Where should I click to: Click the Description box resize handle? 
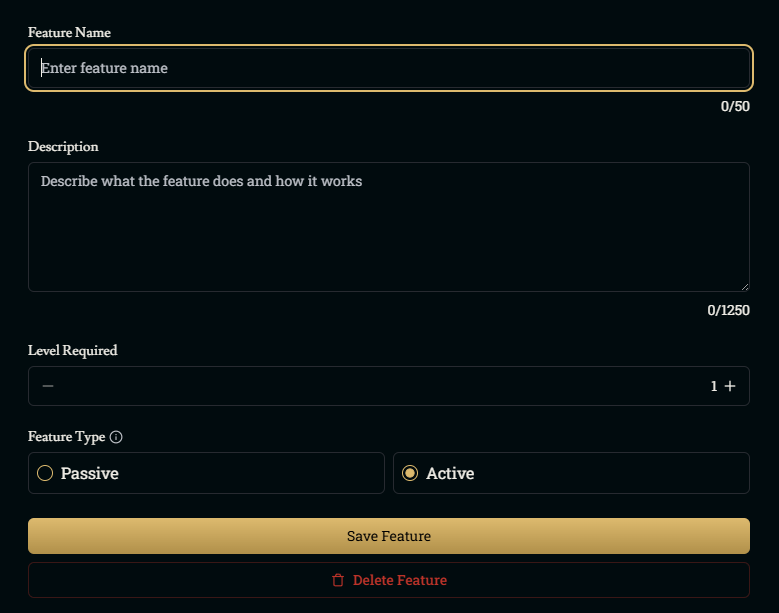pos(744,286)
